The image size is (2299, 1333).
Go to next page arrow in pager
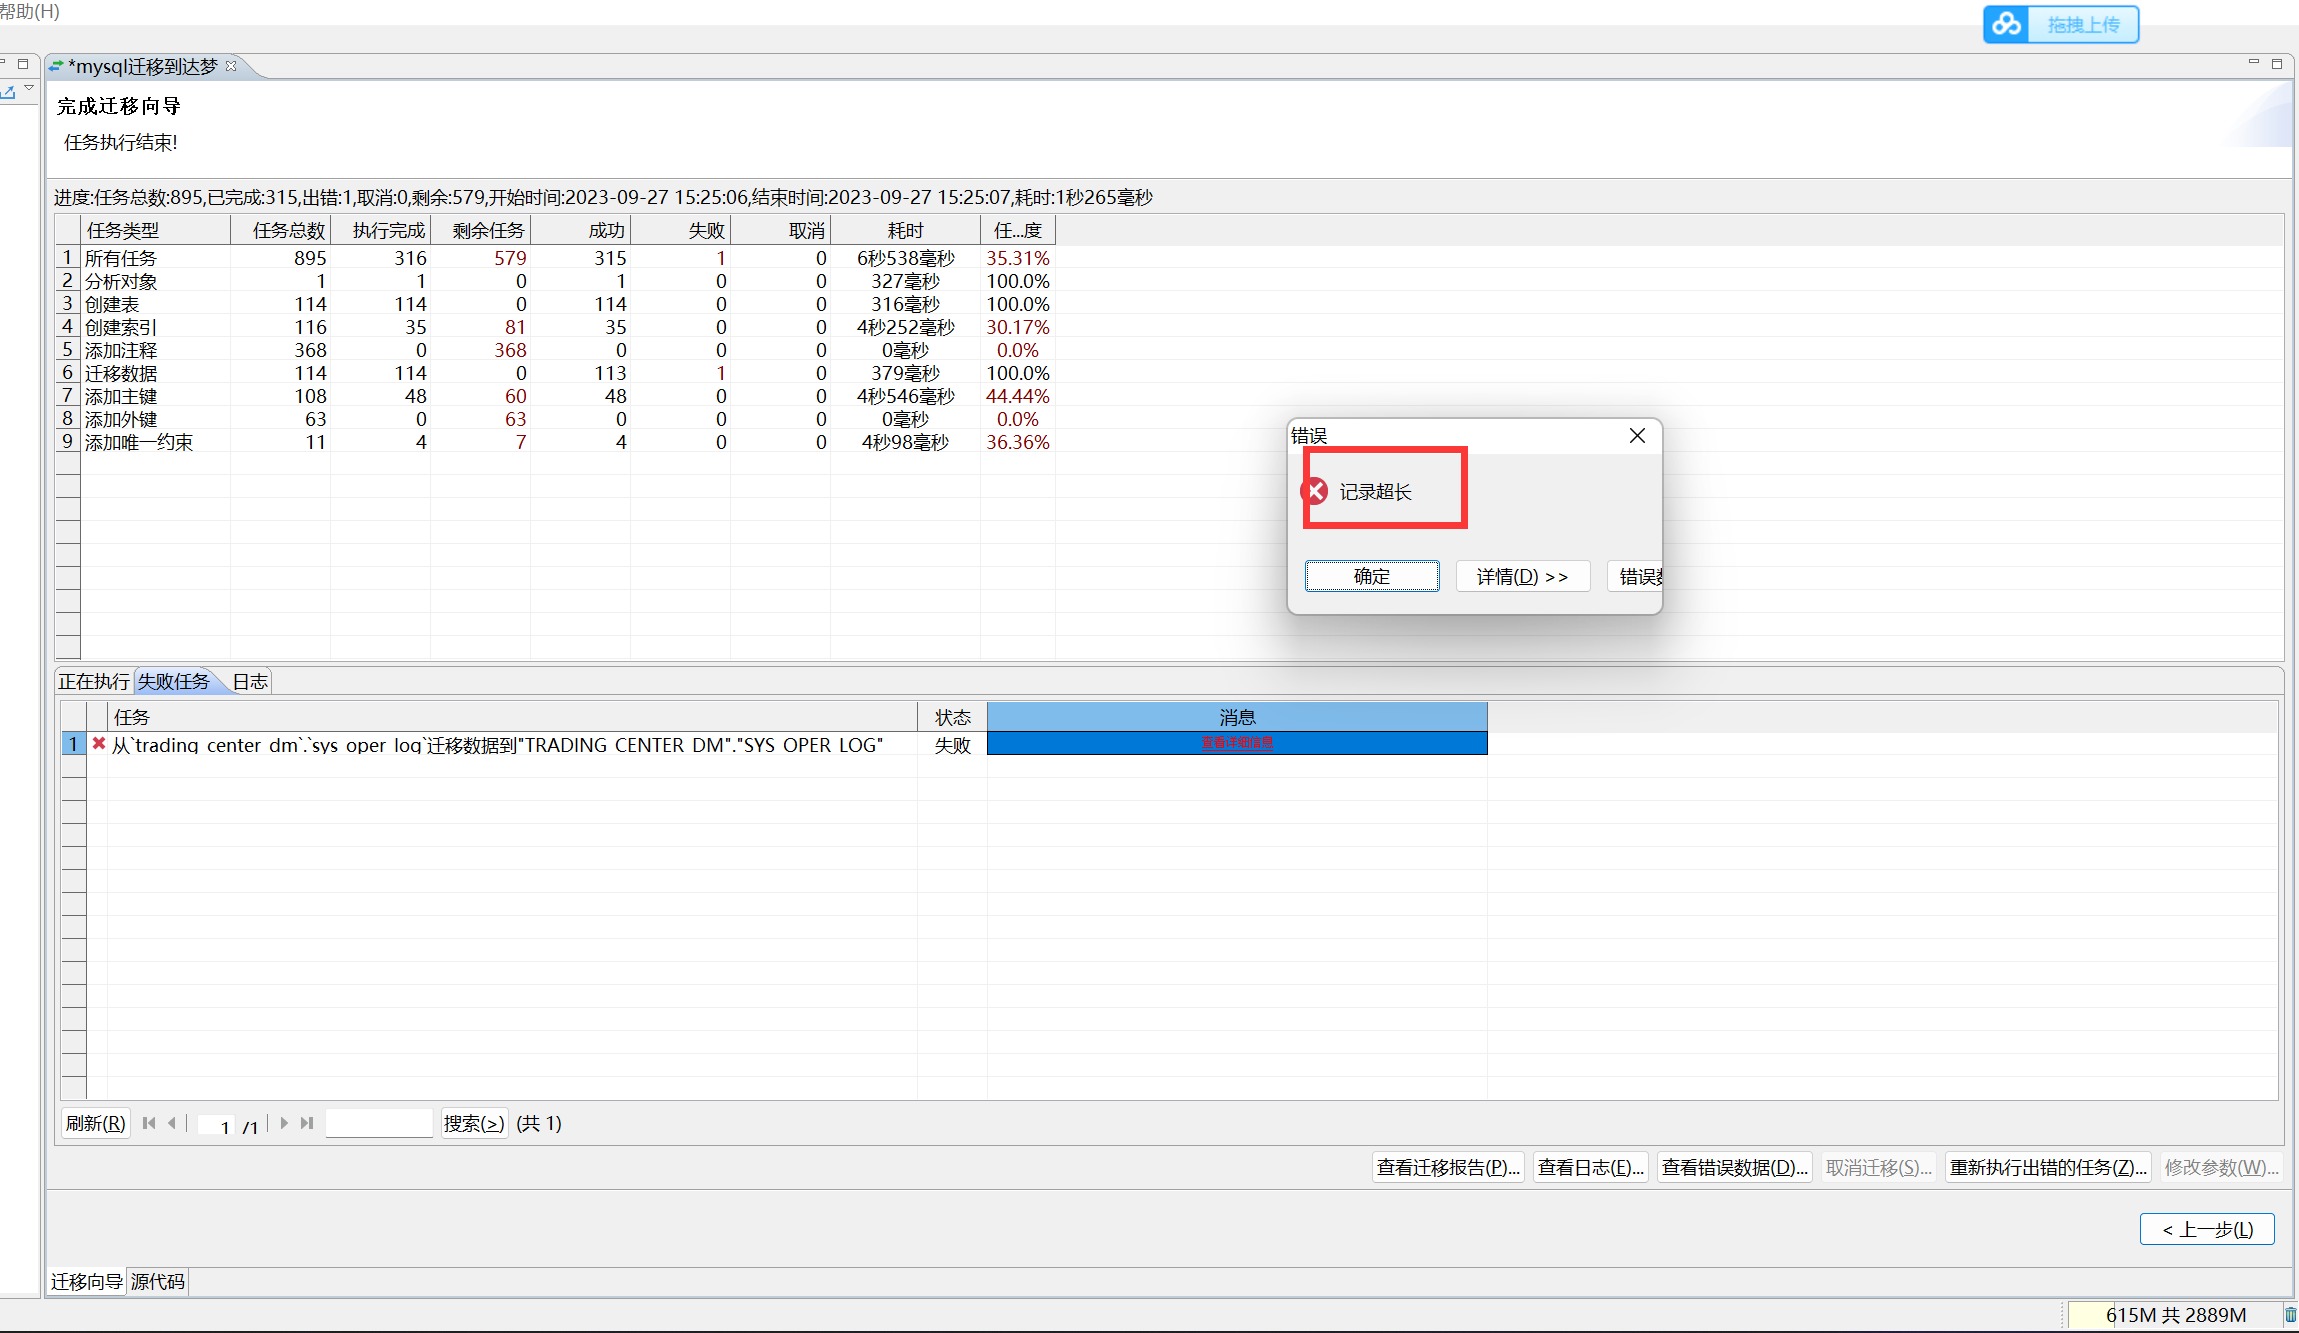pyautogui.click(x=284, y=1123)
